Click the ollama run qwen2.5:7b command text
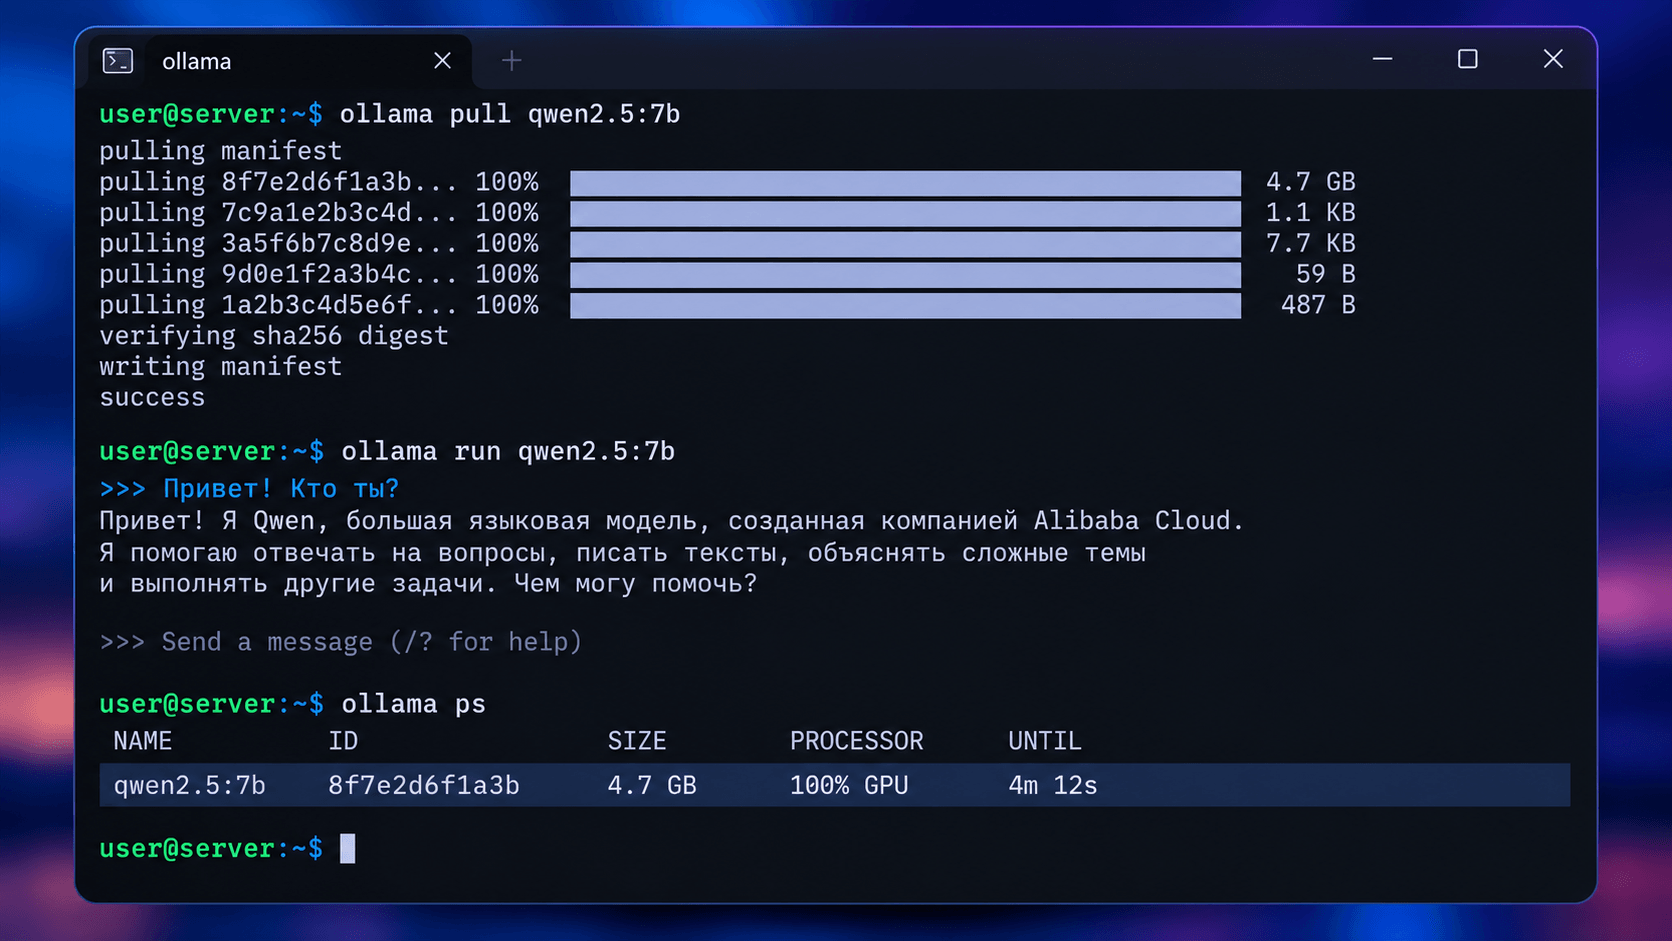This screenshot has width=1672, height=941. pos(508,451)
